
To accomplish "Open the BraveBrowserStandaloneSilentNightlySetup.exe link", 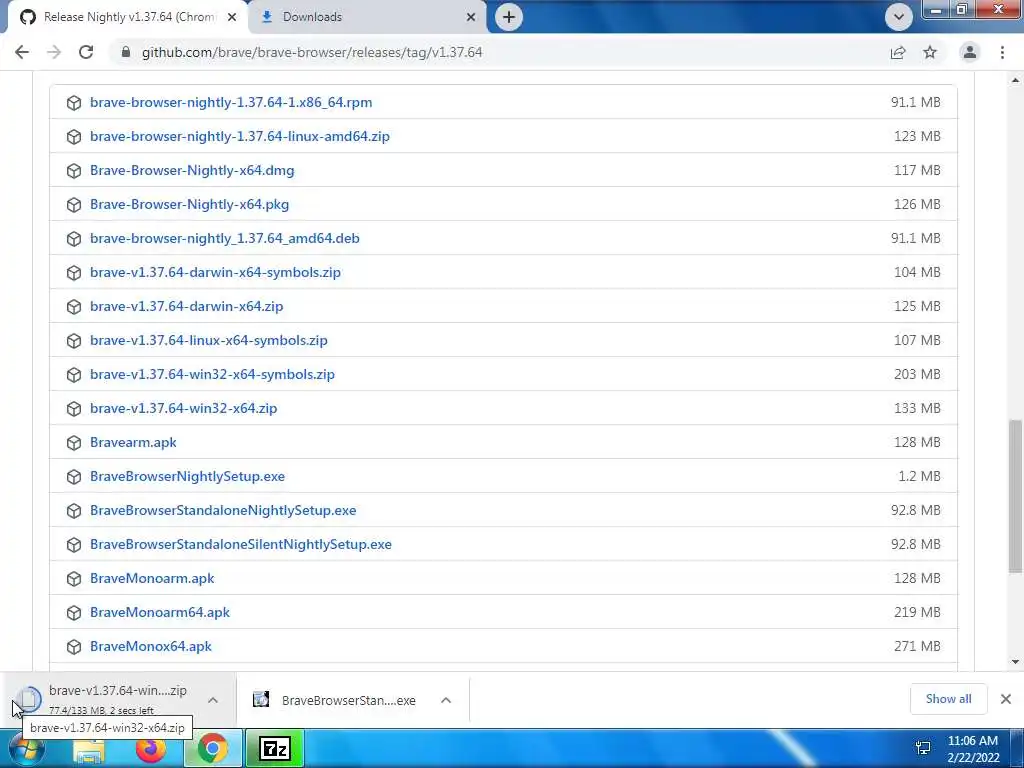I will [241, 544].
